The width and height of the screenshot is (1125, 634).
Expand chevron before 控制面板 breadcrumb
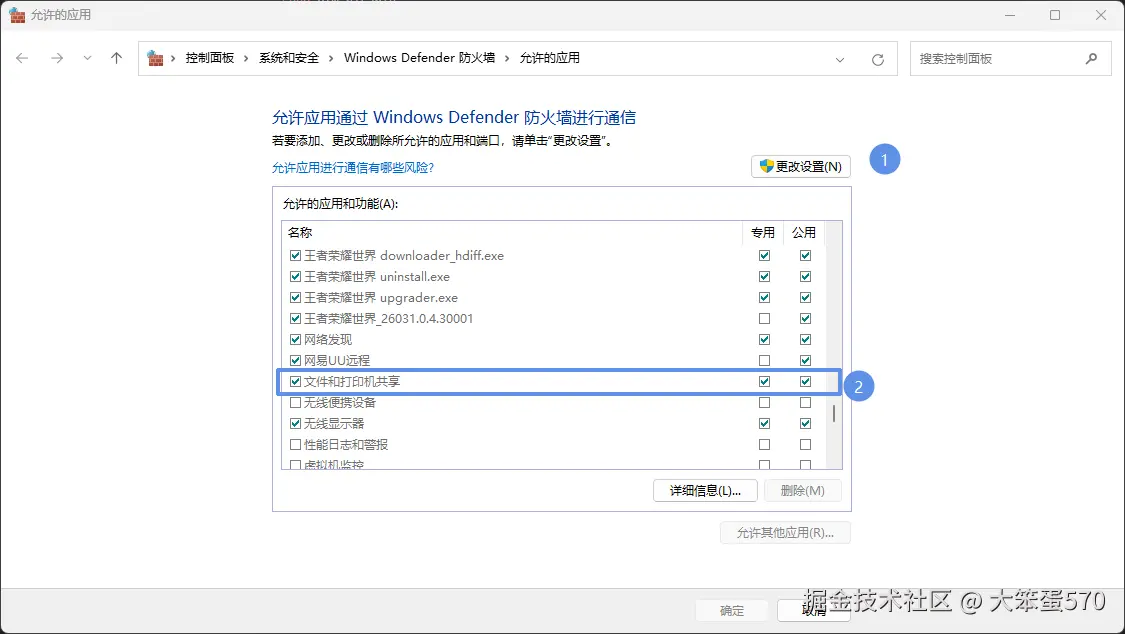point(173,58)
